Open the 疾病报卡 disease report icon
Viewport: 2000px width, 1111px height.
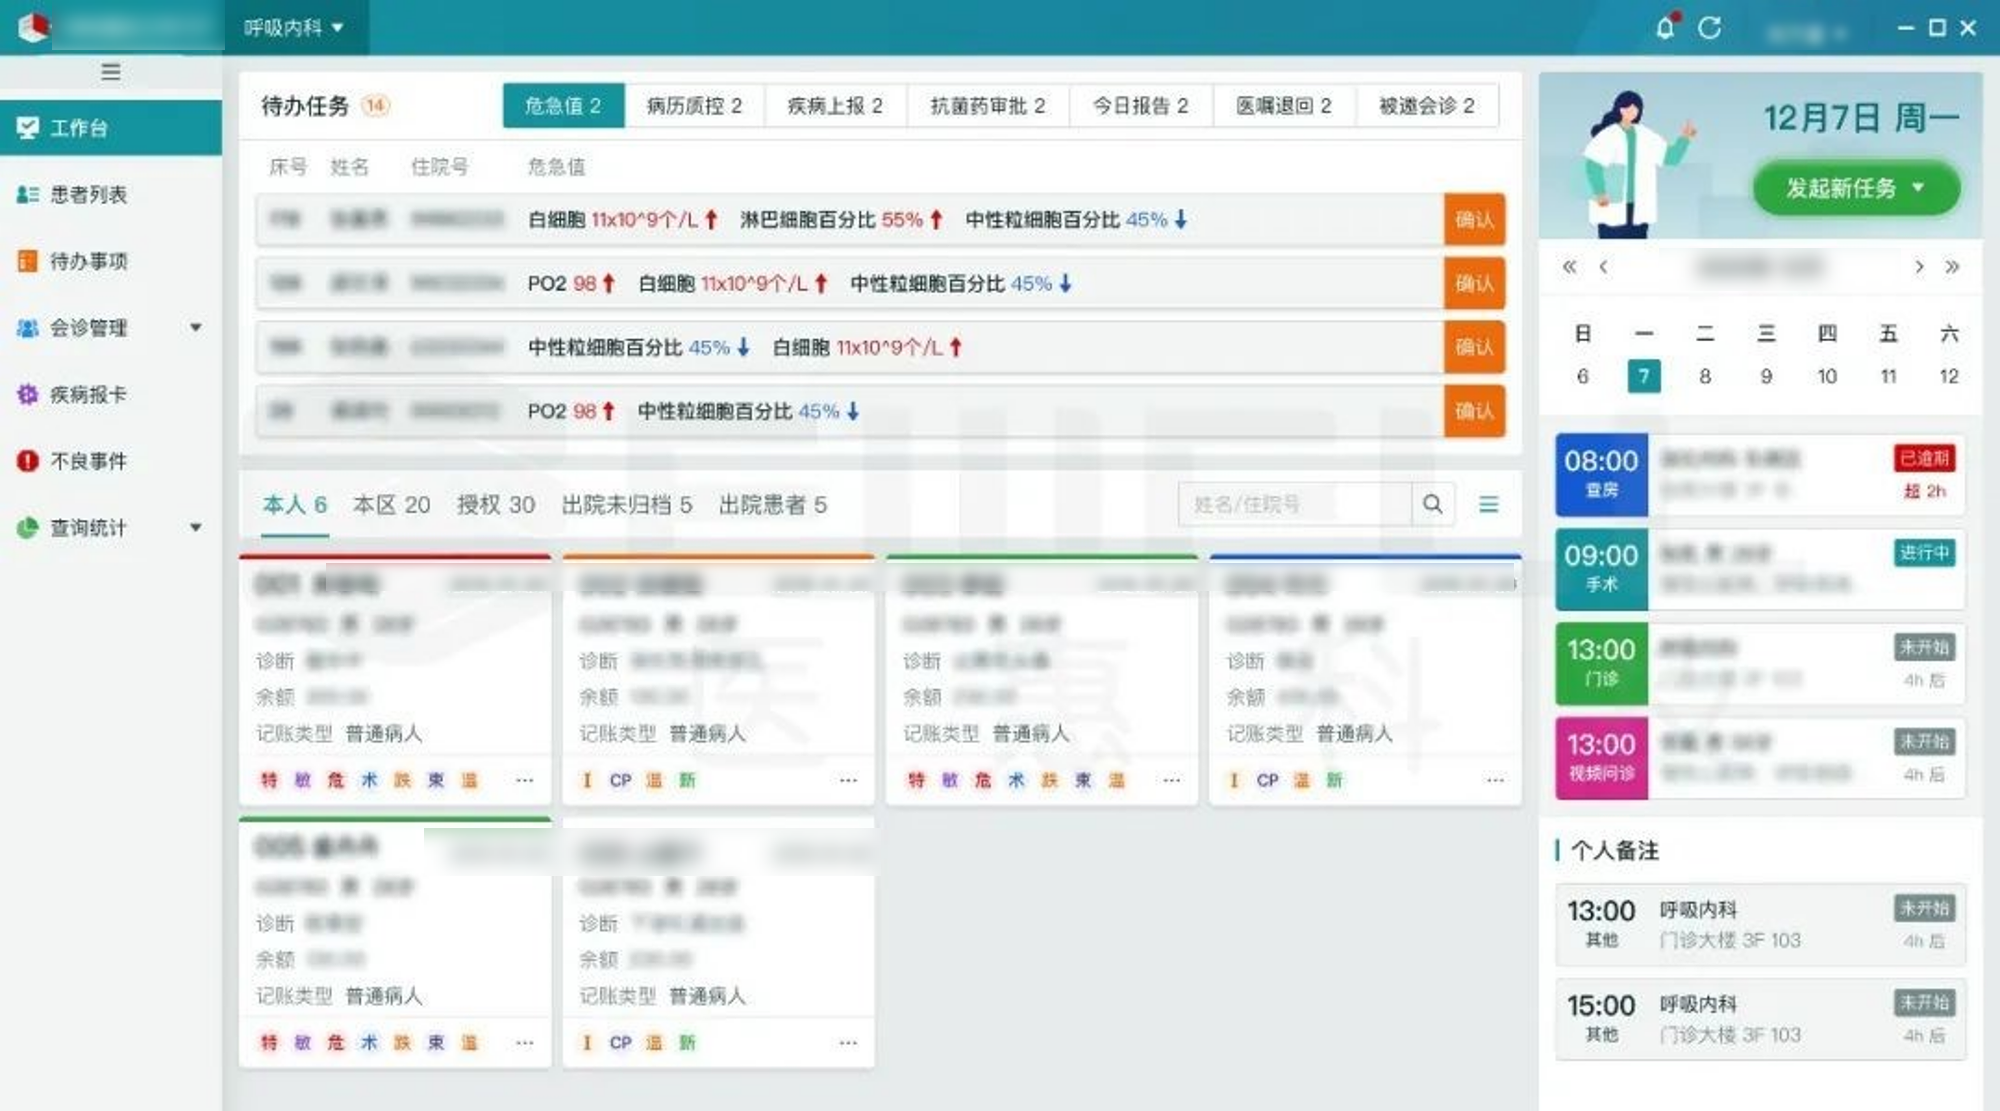click(27, 394)
